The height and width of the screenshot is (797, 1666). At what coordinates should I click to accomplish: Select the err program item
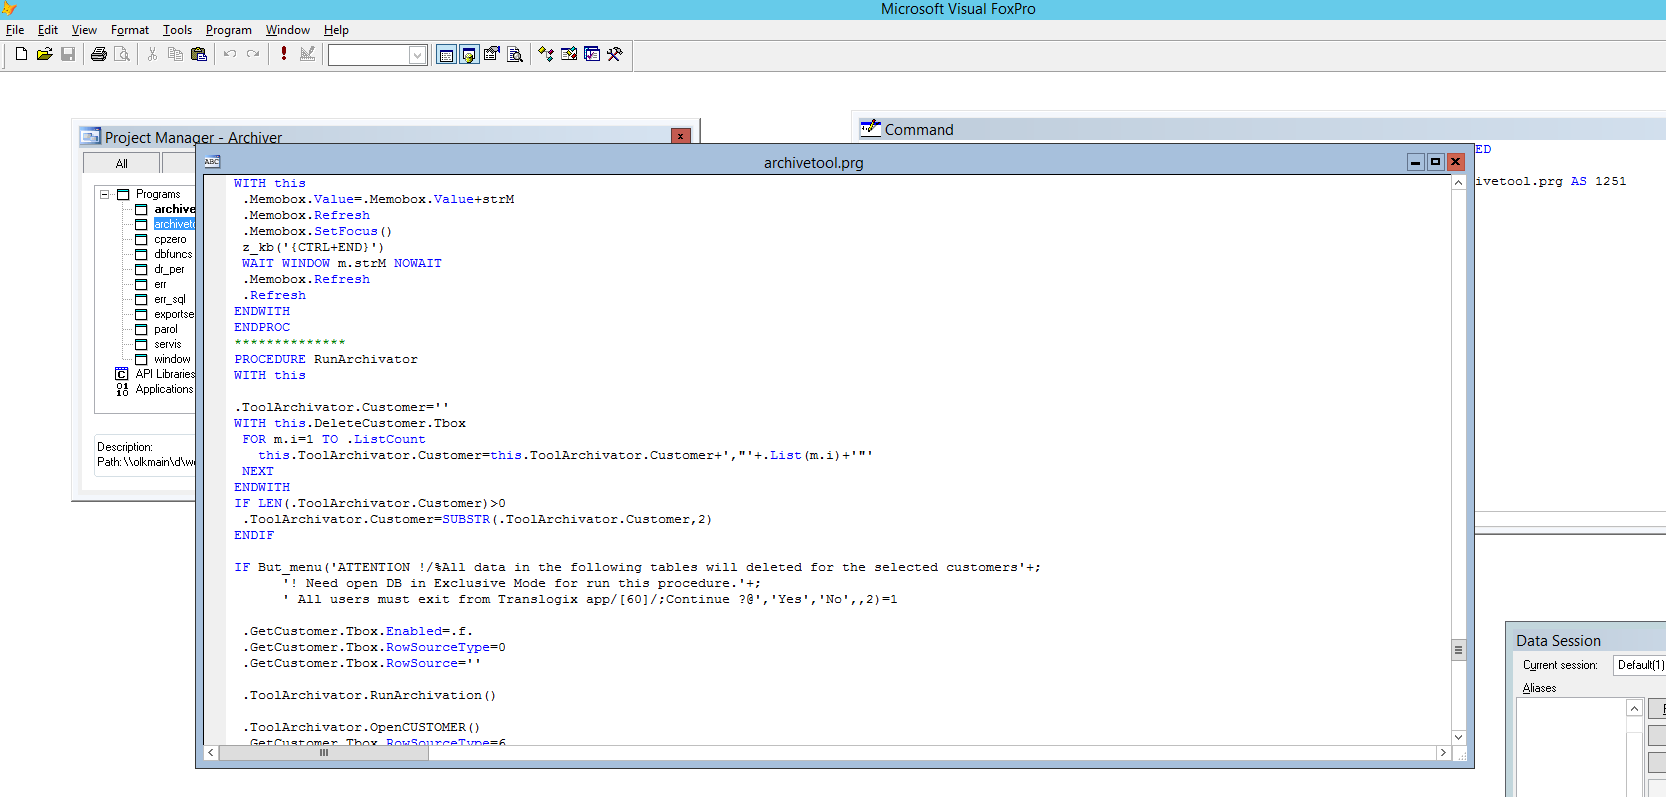coord(160,284)
